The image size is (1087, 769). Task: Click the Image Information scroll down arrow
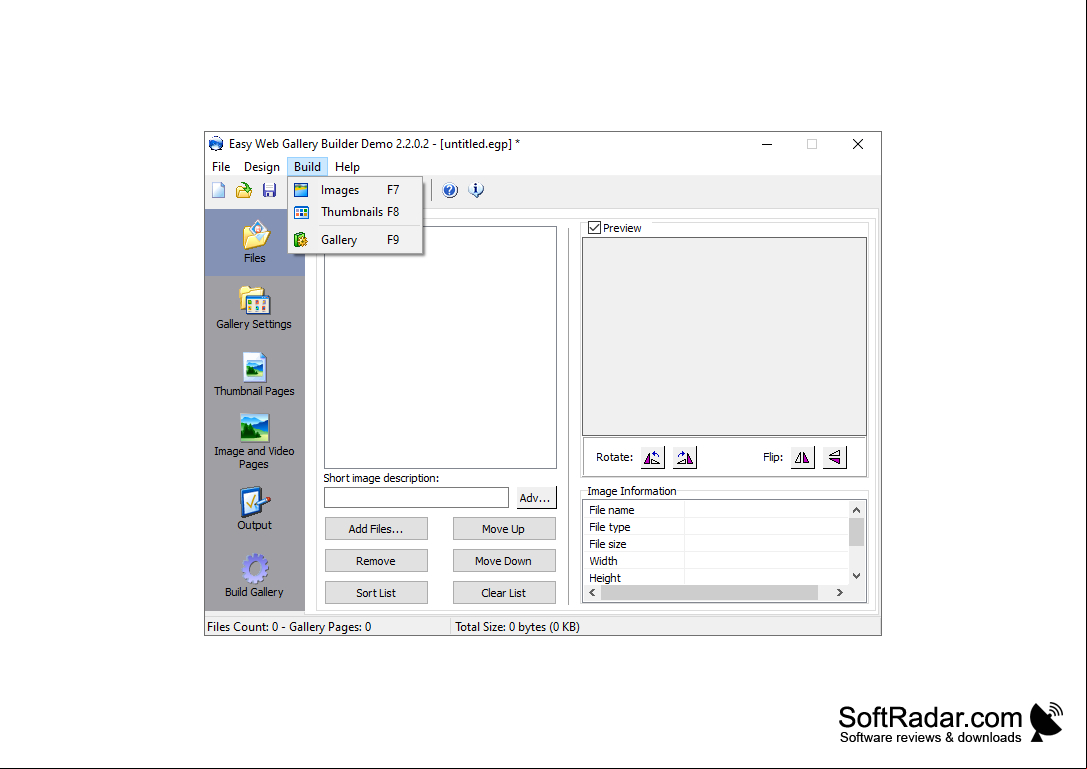856,576
